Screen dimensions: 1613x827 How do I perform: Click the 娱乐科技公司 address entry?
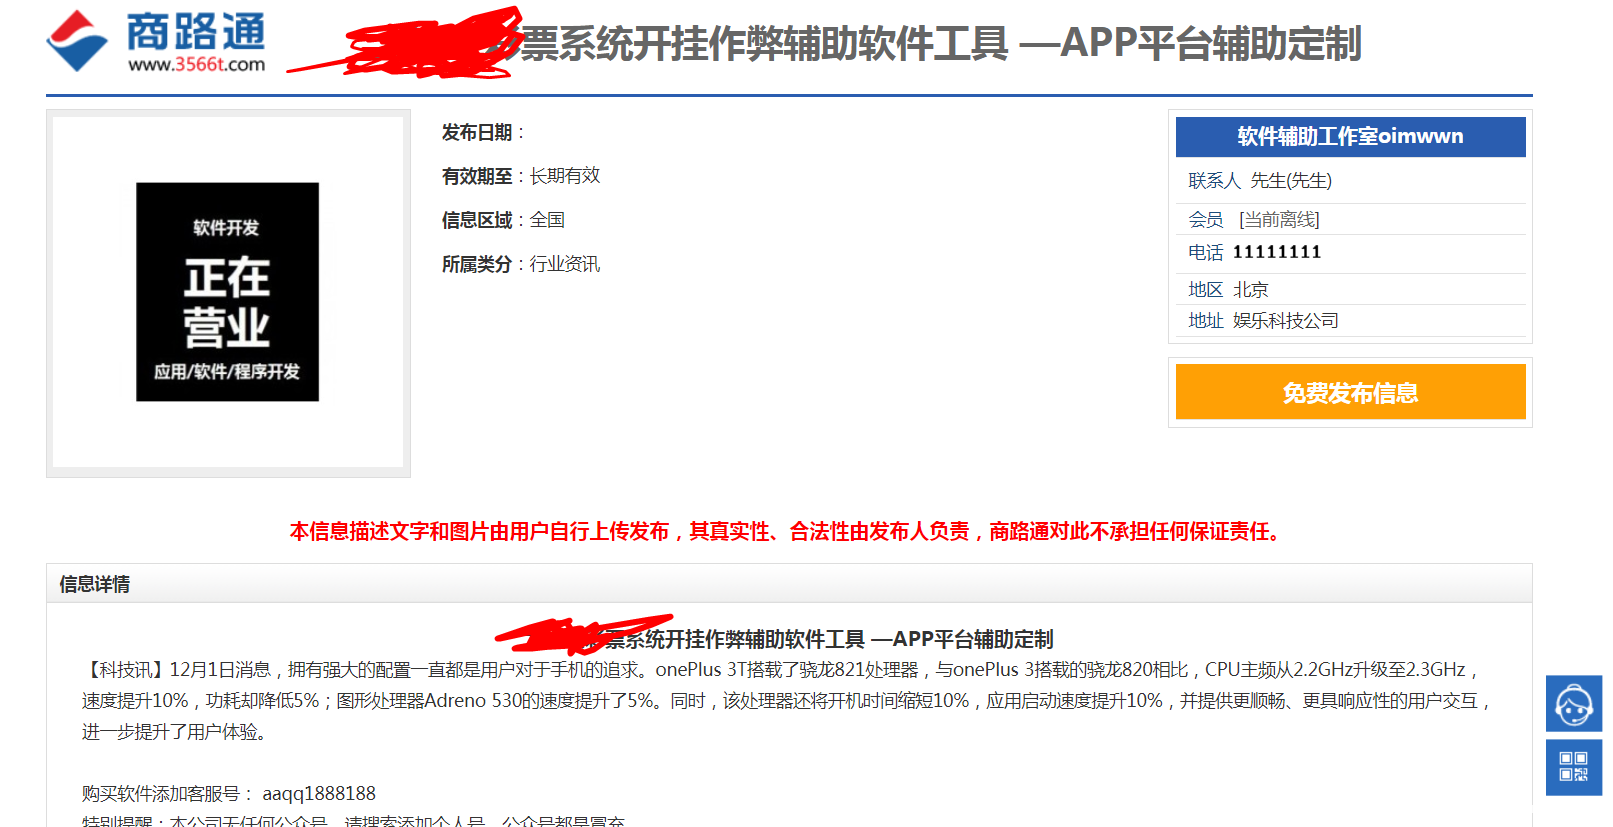pos(1285,321)
